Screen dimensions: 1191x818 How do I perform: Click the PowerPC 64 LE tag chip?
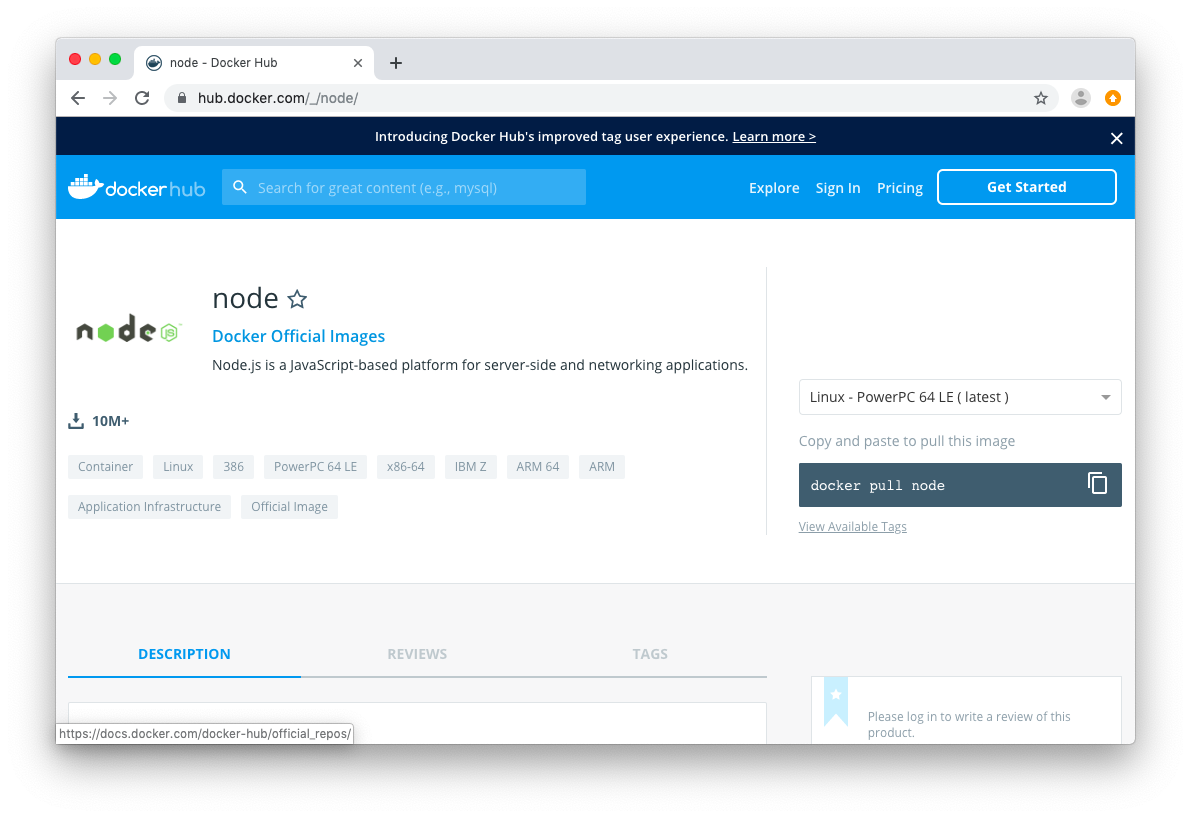(315, 466)
